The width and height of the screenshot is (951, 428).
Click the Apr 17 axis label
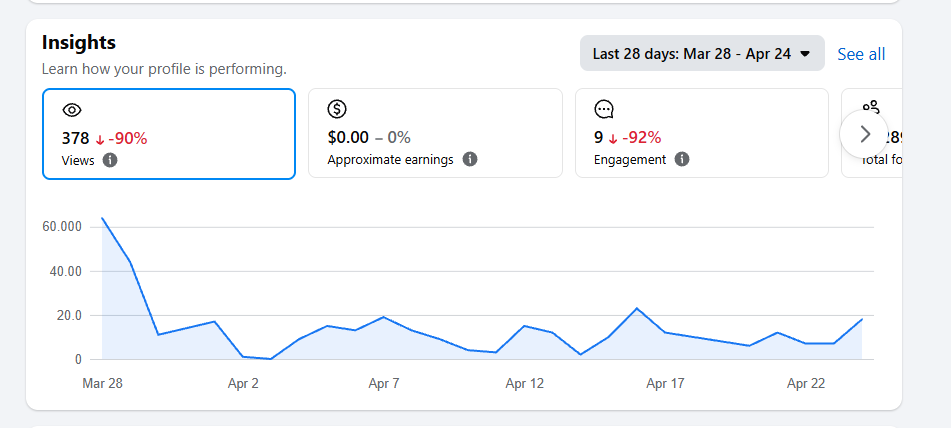click(665, 384)
